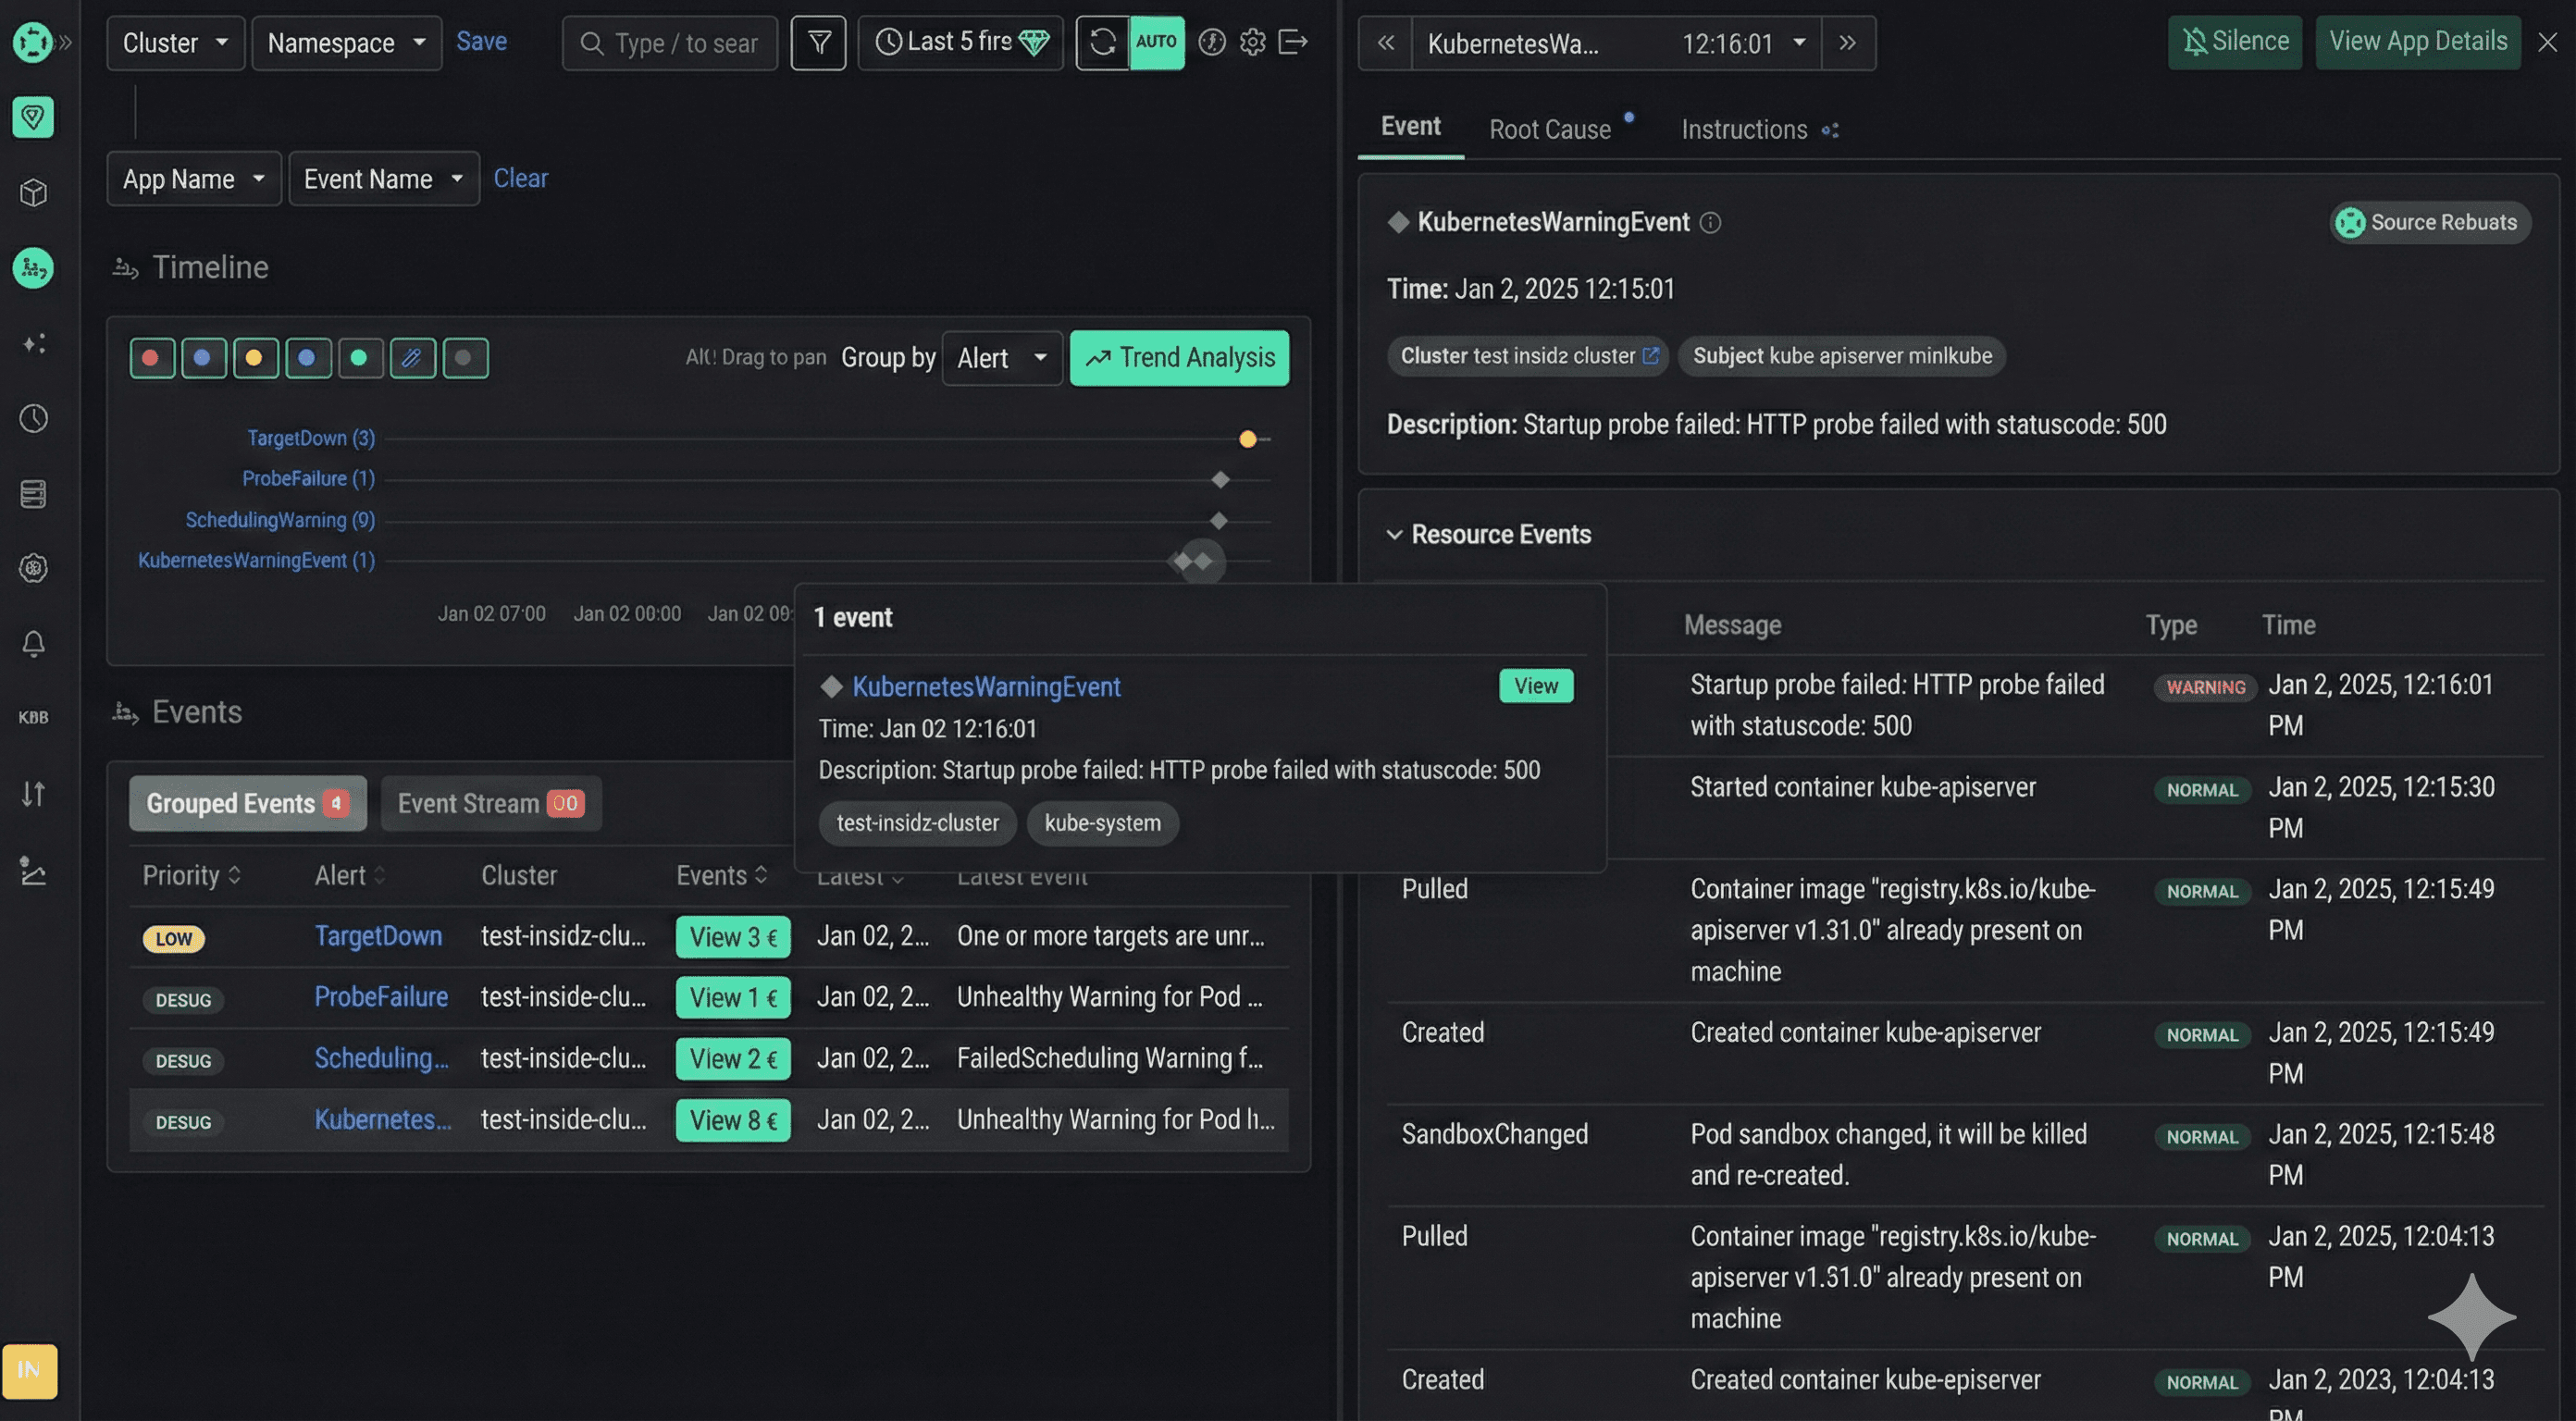Click the Trend Analysis button
This screenshot has height=1421, width=2576.
pos(1179,358)
